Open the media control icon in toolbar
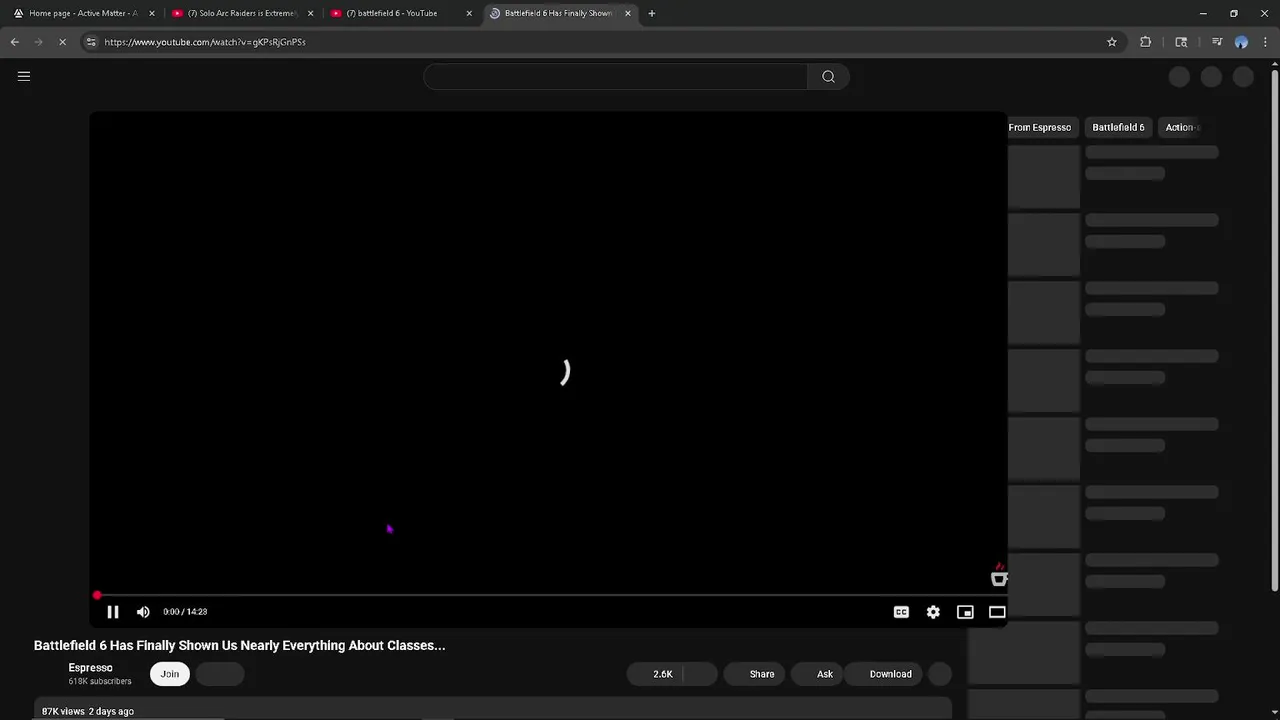The width and height of the screenshot is (1280, 720). [x=1217, y=42]
